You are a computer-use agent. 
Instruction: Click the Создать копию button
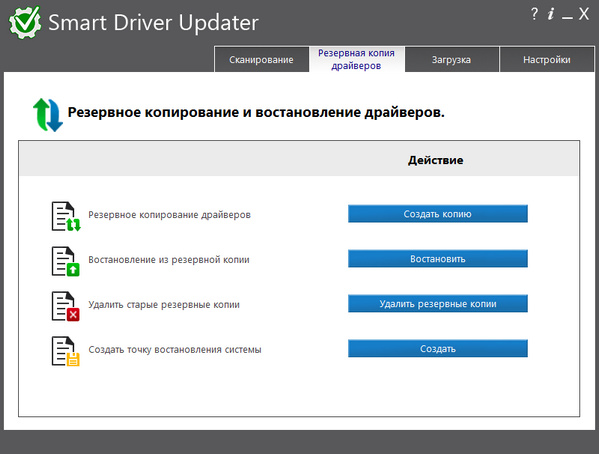438,214
